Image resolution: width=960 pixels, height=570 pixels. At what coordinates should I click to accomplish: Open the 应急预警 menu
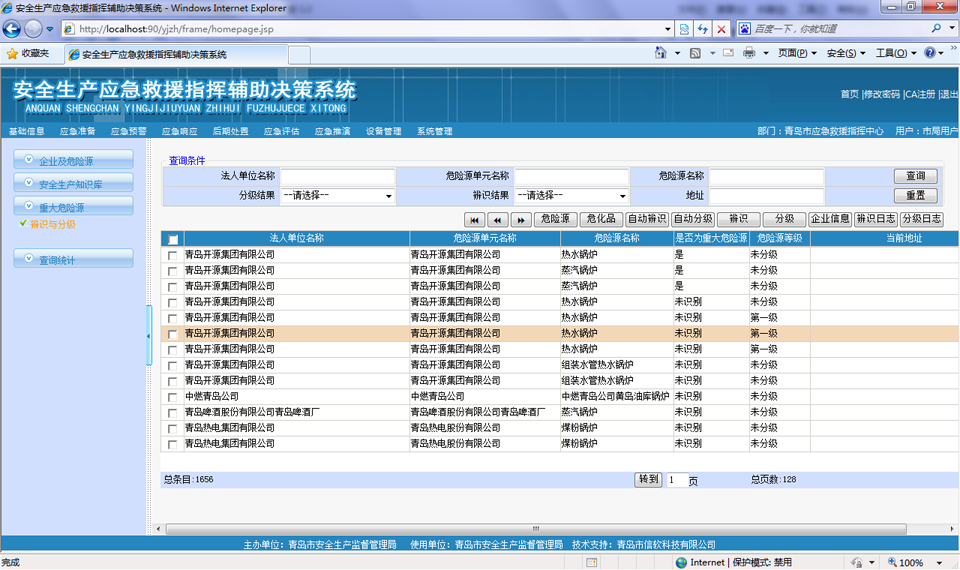128,131
